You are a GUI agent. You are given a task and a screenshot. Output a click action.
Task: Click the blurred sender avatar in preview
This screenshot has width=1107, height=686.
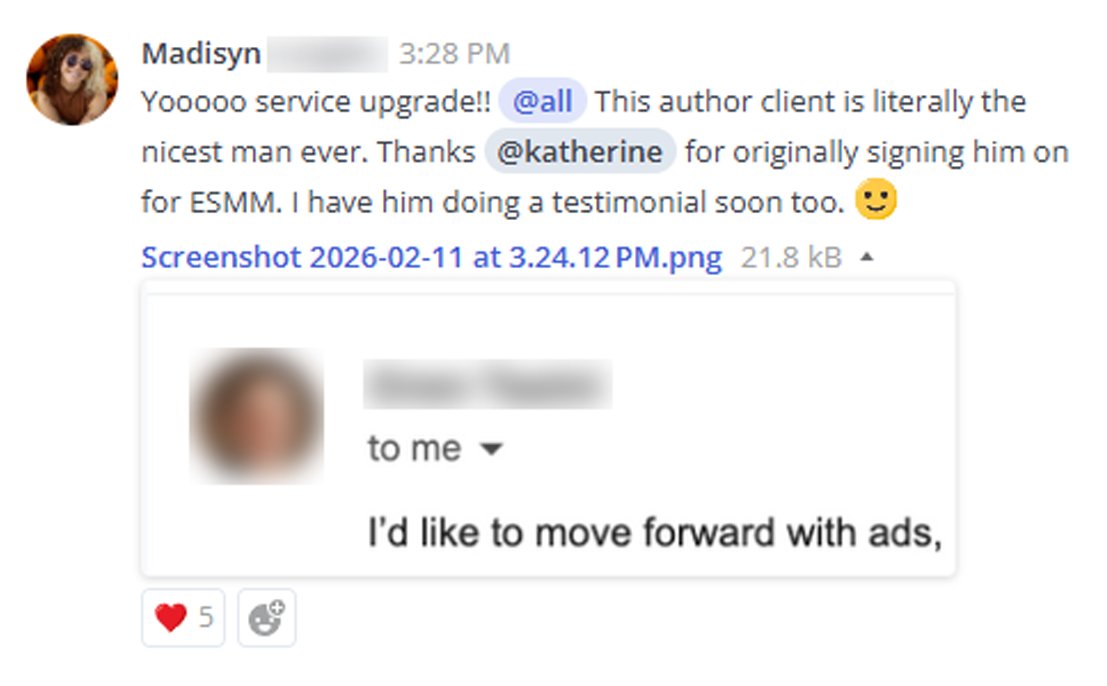click(257, 416)
